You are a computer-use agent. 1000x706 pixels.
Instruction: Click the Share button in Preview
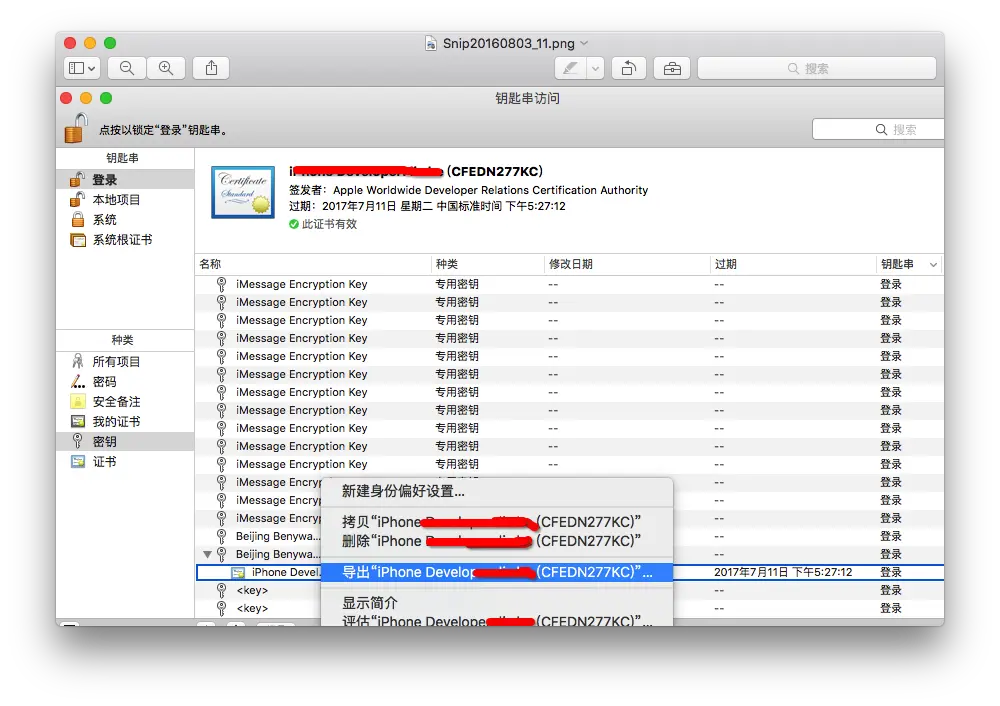coord(211,68)
